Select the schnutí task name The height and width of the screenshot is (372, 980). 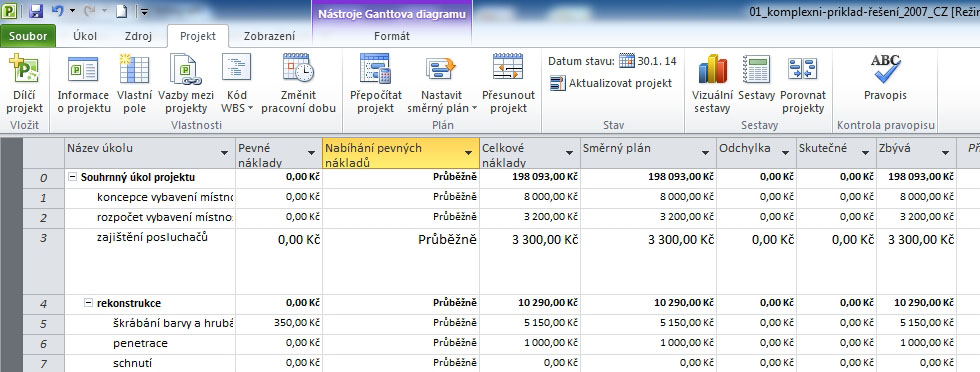click(x=132, y=364)
